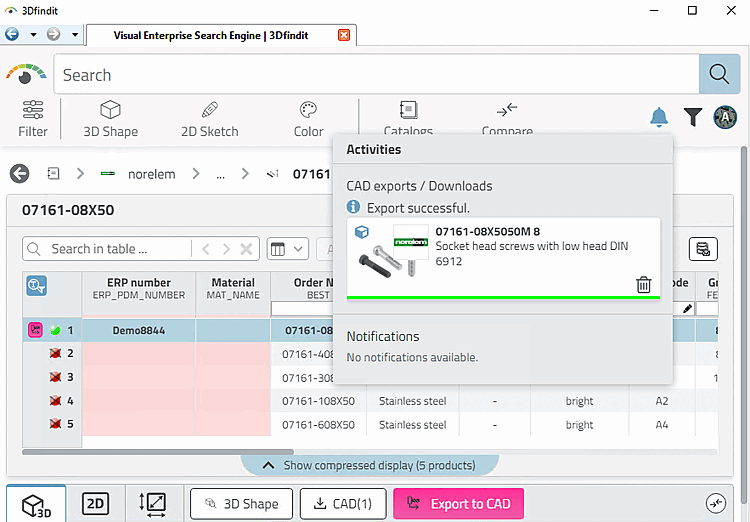Click the Search input field
This screenshot has width=750, height=522.
pyautogui.click(x=376, y=75)
